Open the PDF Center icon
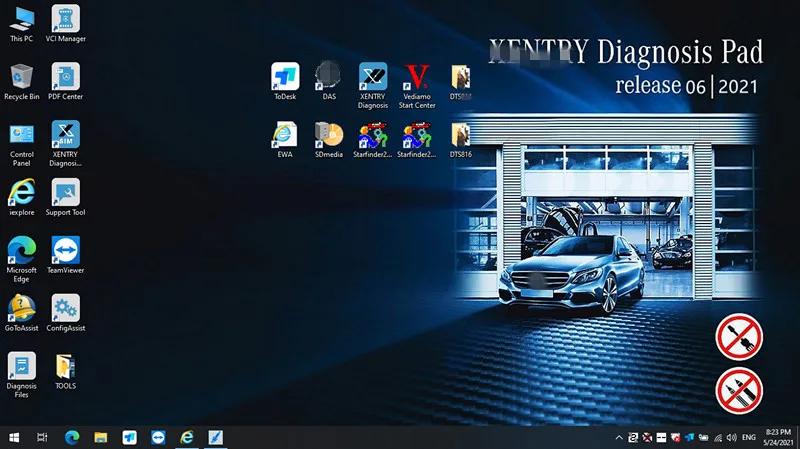The width and height of the screenshot is (800, 449). 65,81
